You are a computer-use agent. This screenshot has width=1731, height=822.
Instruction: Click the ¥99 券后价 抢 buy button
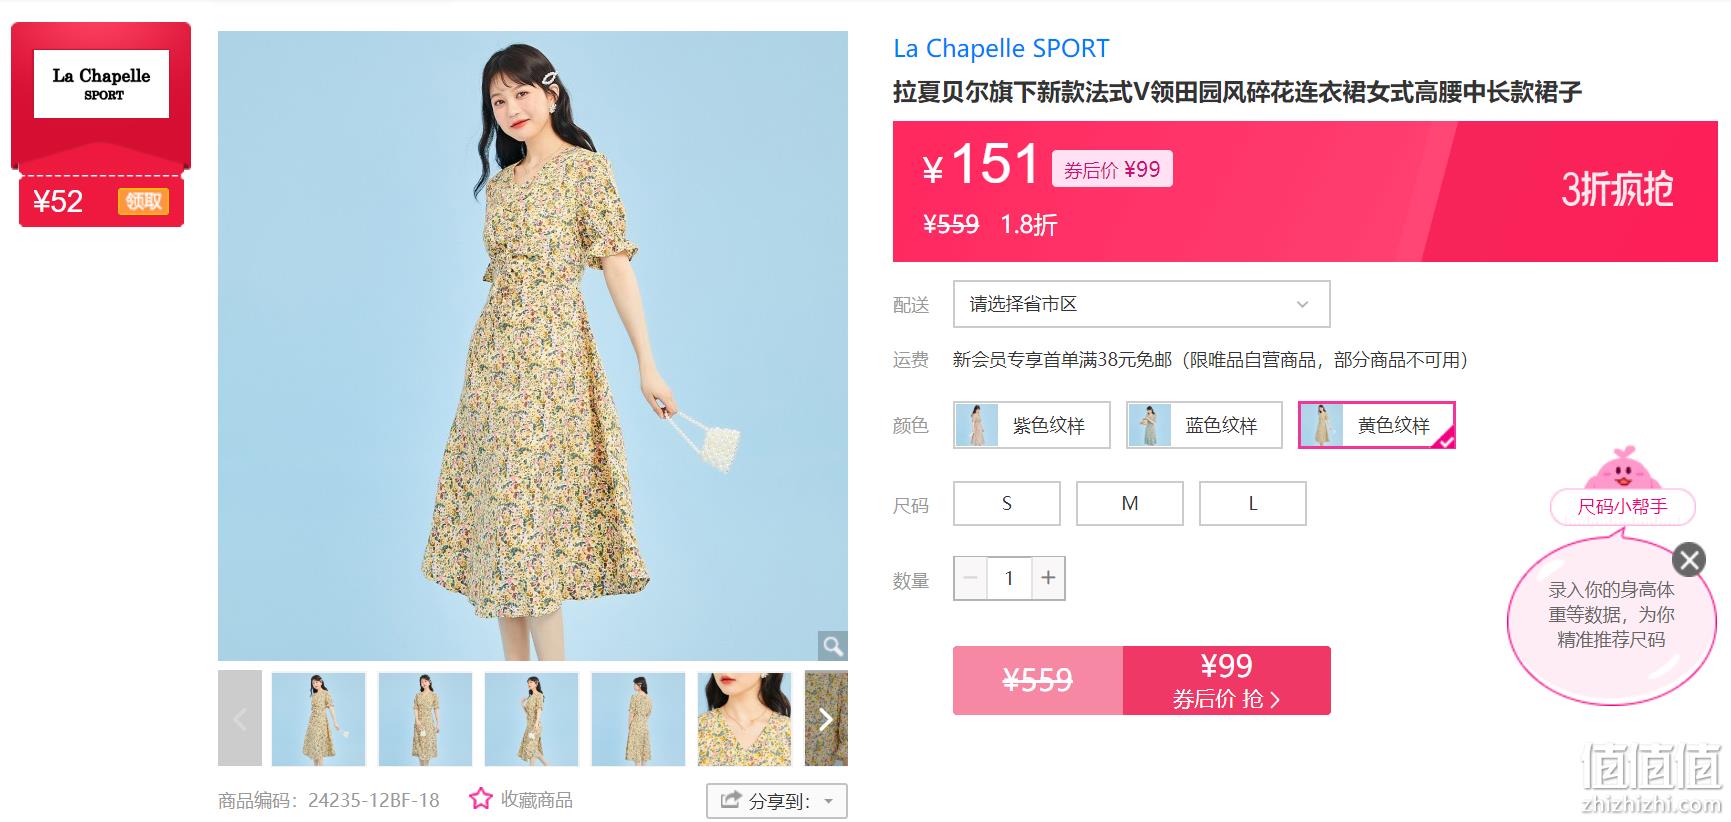1226,680
